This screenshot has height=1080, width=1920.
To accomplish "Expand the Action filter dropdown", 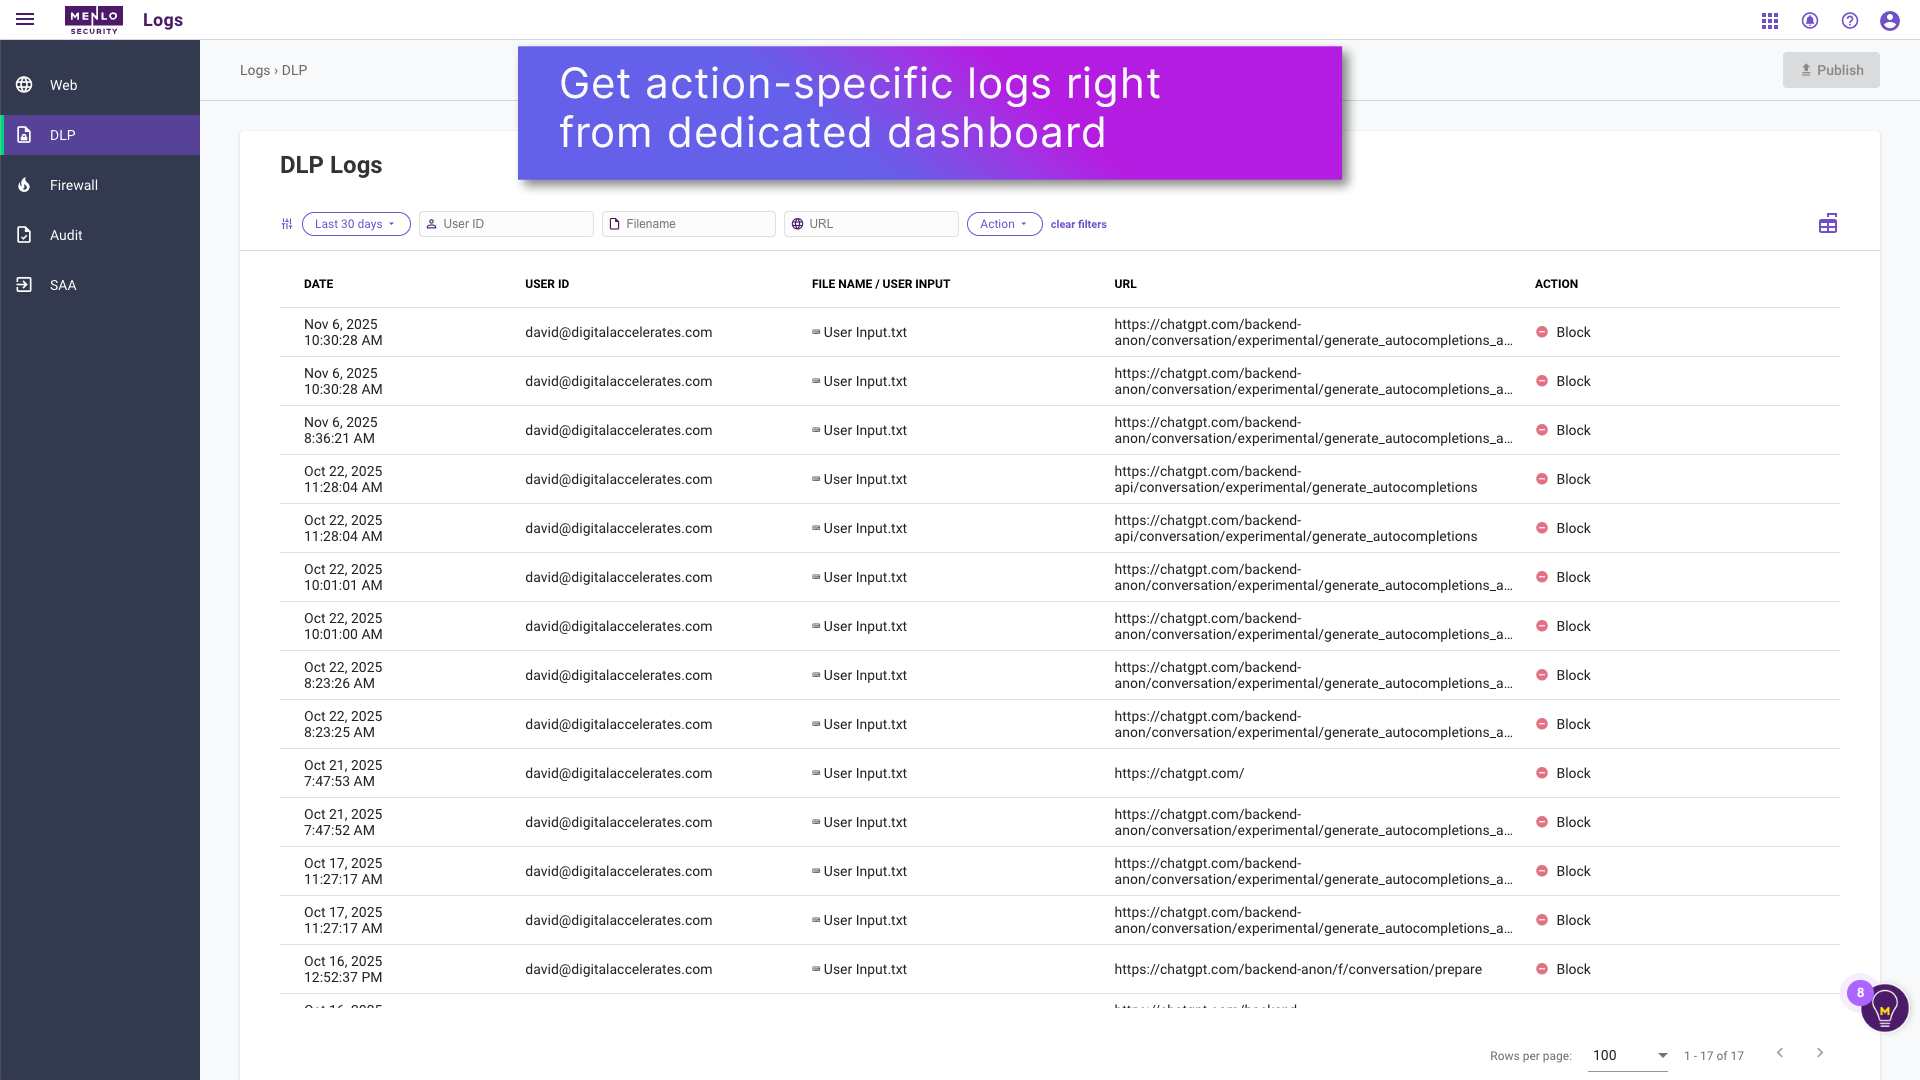I will pos(1003,224).
